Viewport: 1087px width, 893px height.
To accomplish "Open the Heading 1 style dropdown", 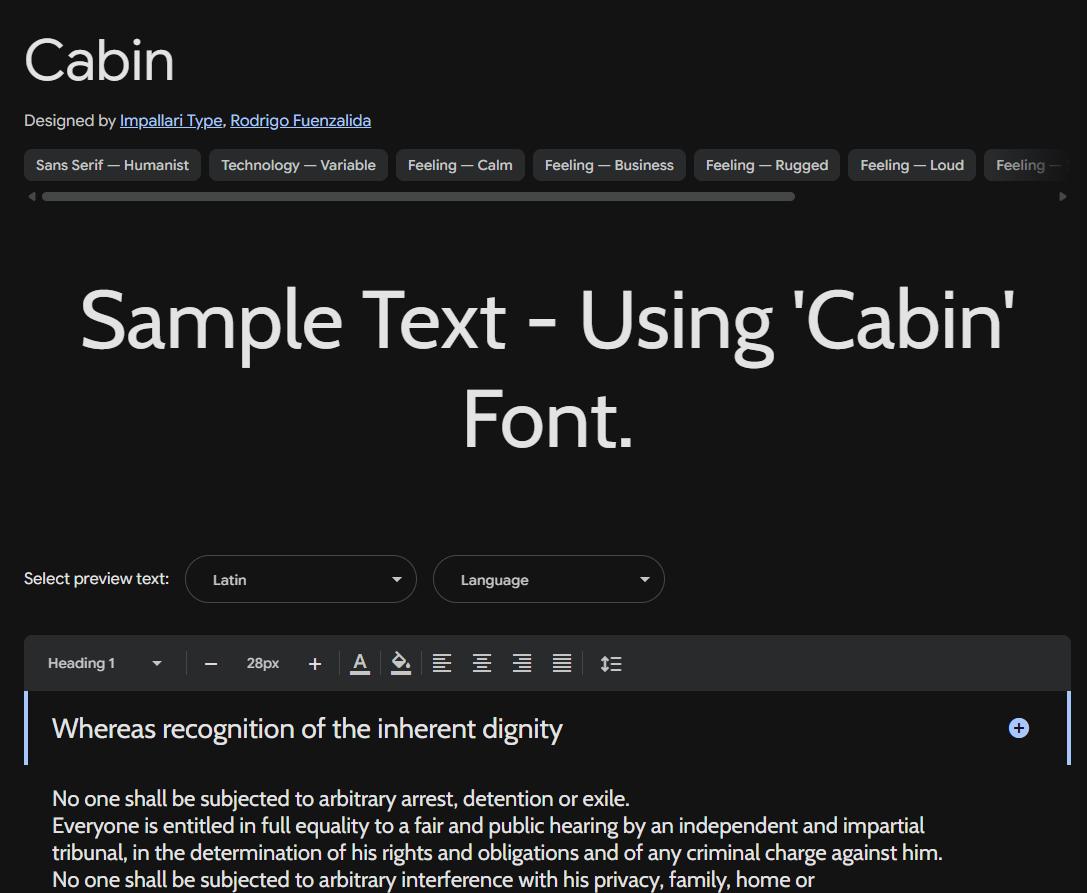I will tap(105, 664).
